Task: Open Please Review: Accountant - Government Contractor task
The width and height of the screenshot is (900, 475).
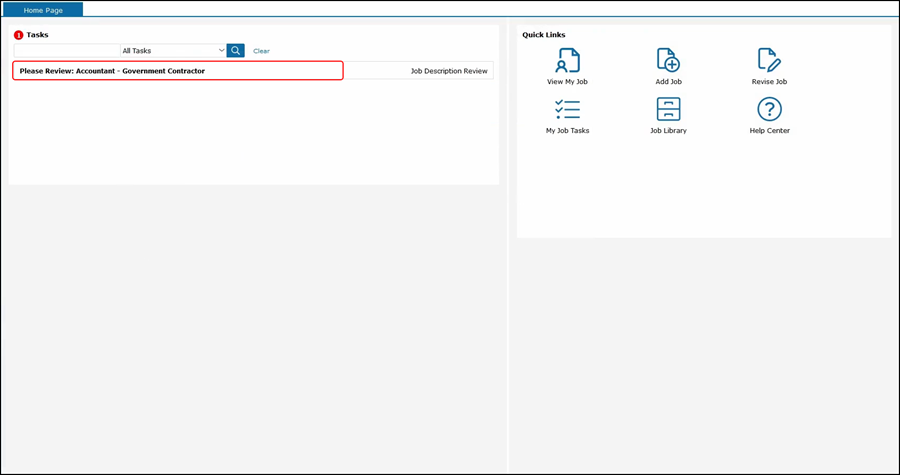Action: tap(112, 71)
